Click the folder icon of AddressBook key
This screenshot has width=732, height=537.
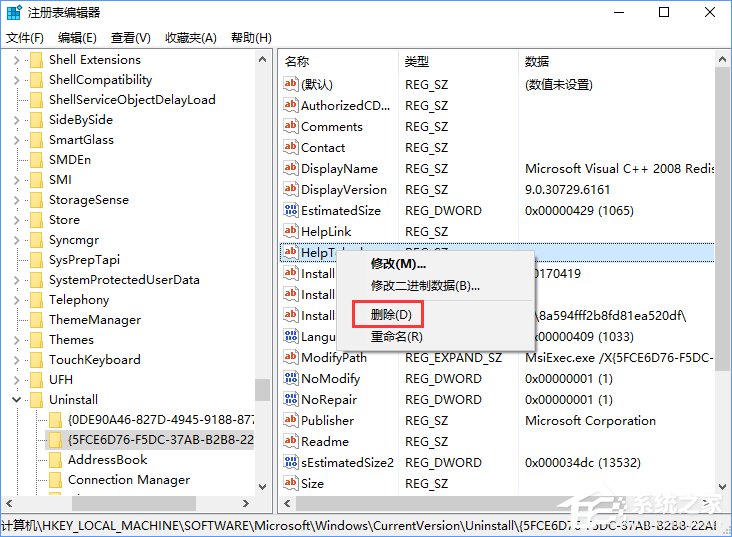(56, 460)
